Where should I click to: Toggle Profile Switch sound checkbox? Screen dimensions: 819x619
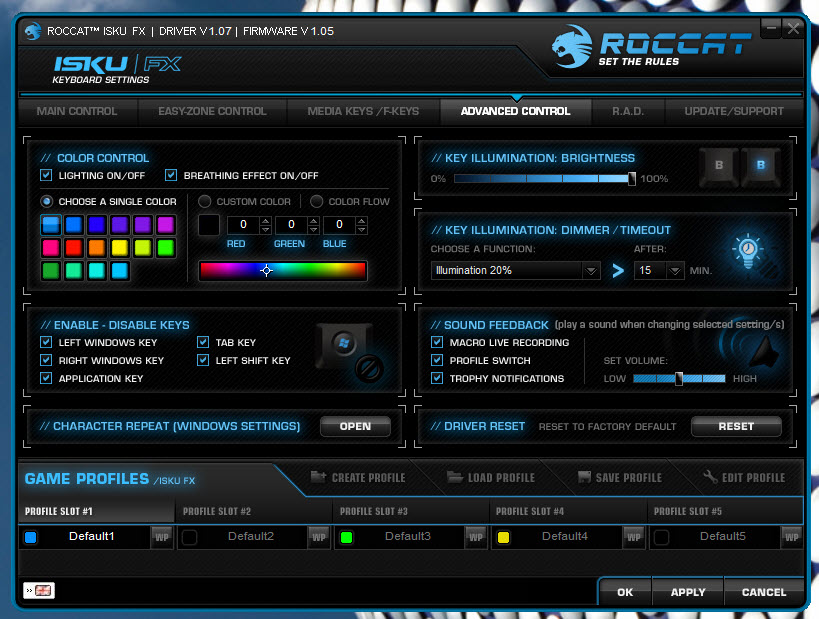tap(437, 360)
